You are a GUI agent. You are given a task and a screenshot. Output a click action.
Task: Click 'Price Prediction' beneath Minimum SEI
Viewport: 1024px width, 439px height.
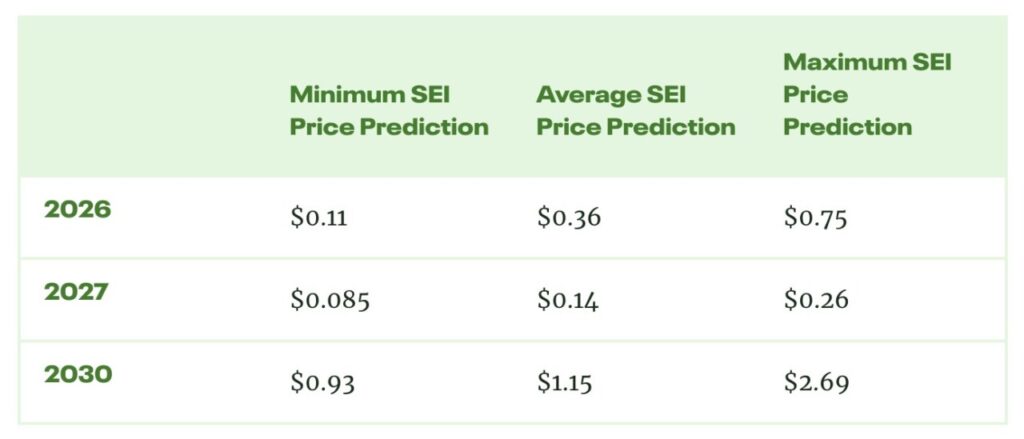click(389, 127)
